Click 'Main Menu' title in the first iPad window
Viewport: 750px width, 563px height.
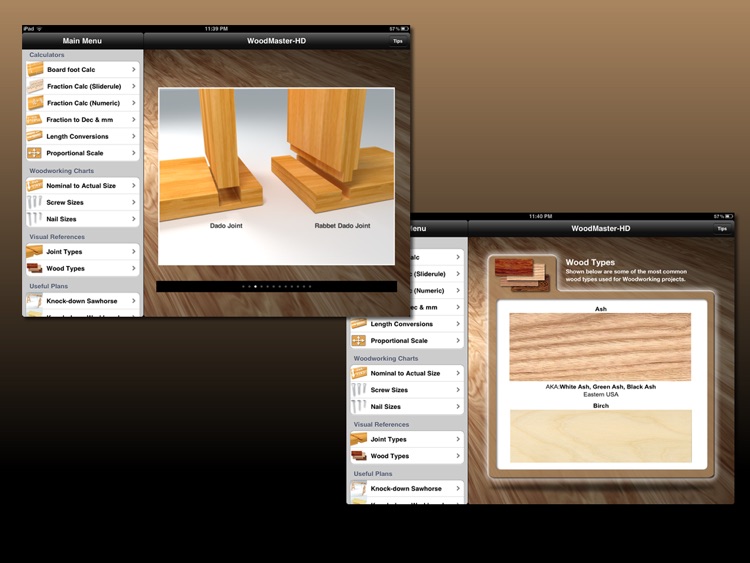[82, 41]
